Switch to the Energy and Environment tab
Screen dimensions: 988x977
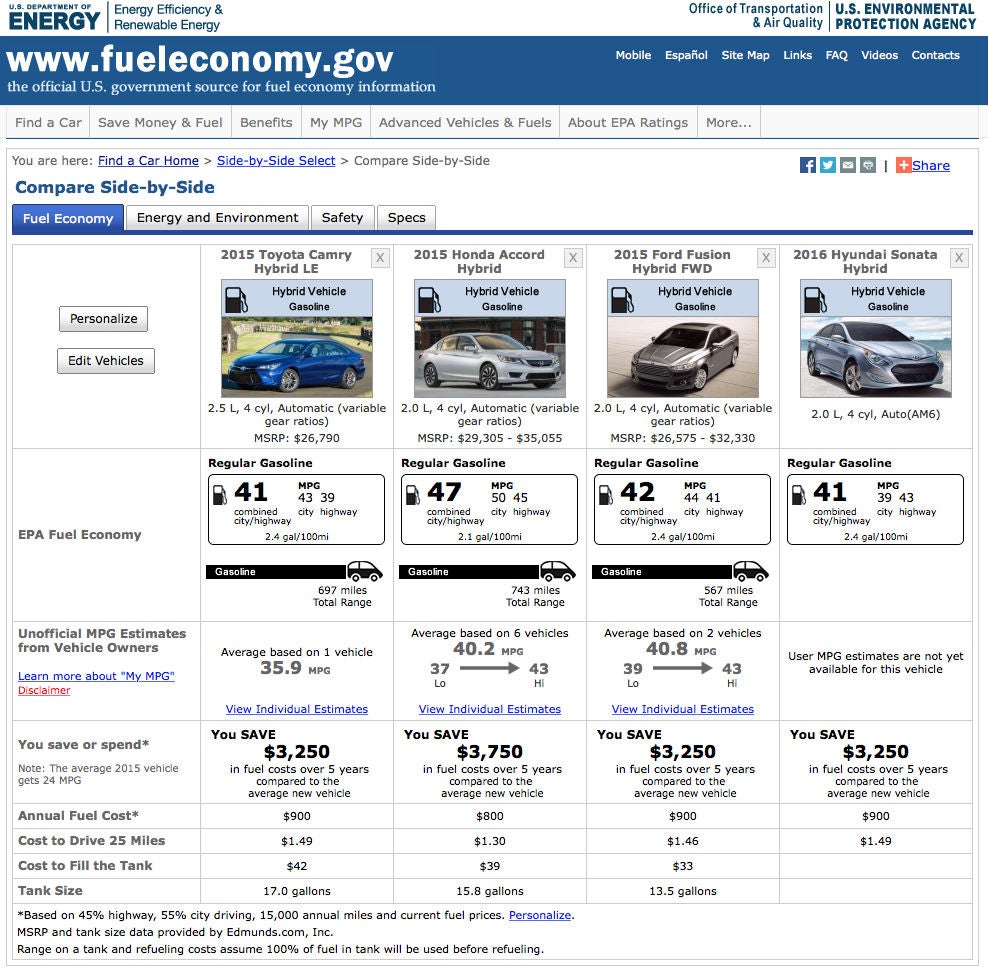pos(217,218)
